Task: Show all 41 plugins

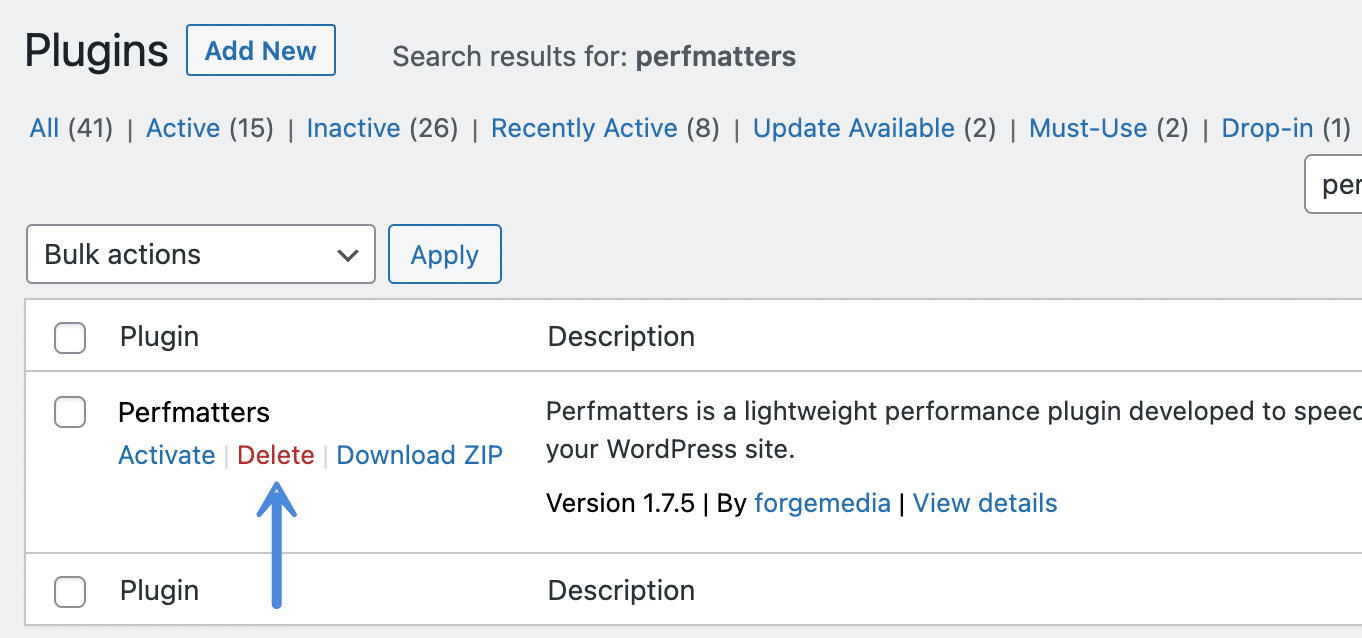Action: pyautogui.click(x=43, y=128)
